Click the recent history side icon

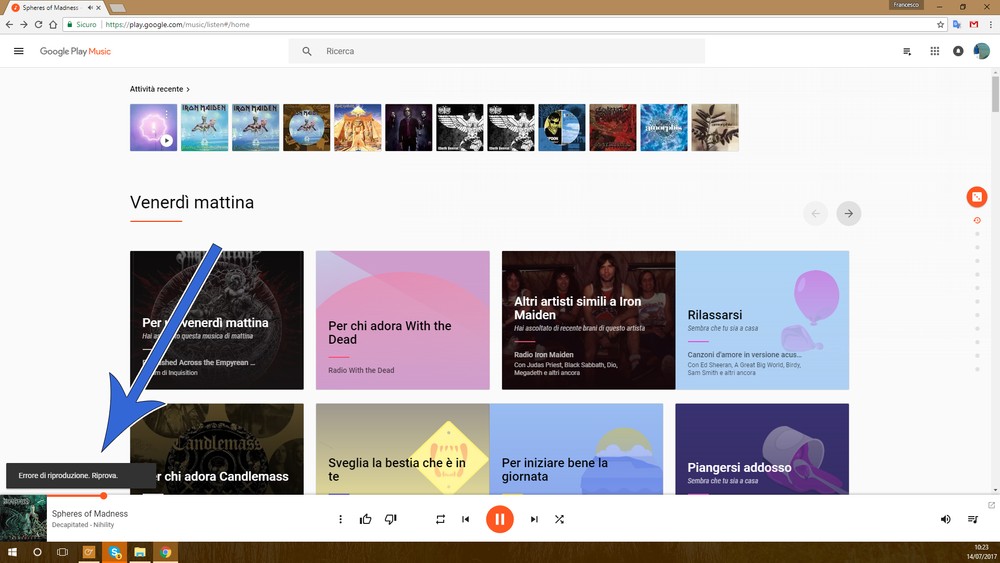click(x=977, y=221)
